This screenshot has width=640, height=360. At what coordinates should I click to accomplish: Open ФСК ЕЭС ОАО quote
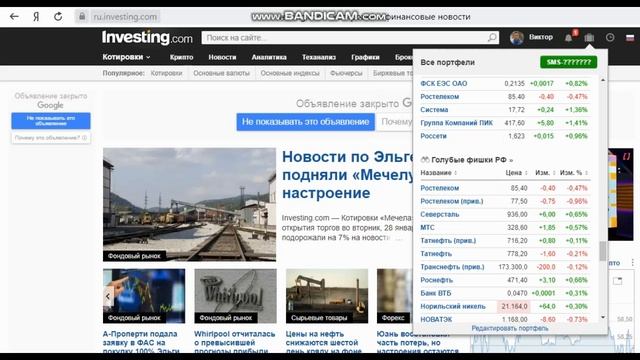[x=444, y=83]
